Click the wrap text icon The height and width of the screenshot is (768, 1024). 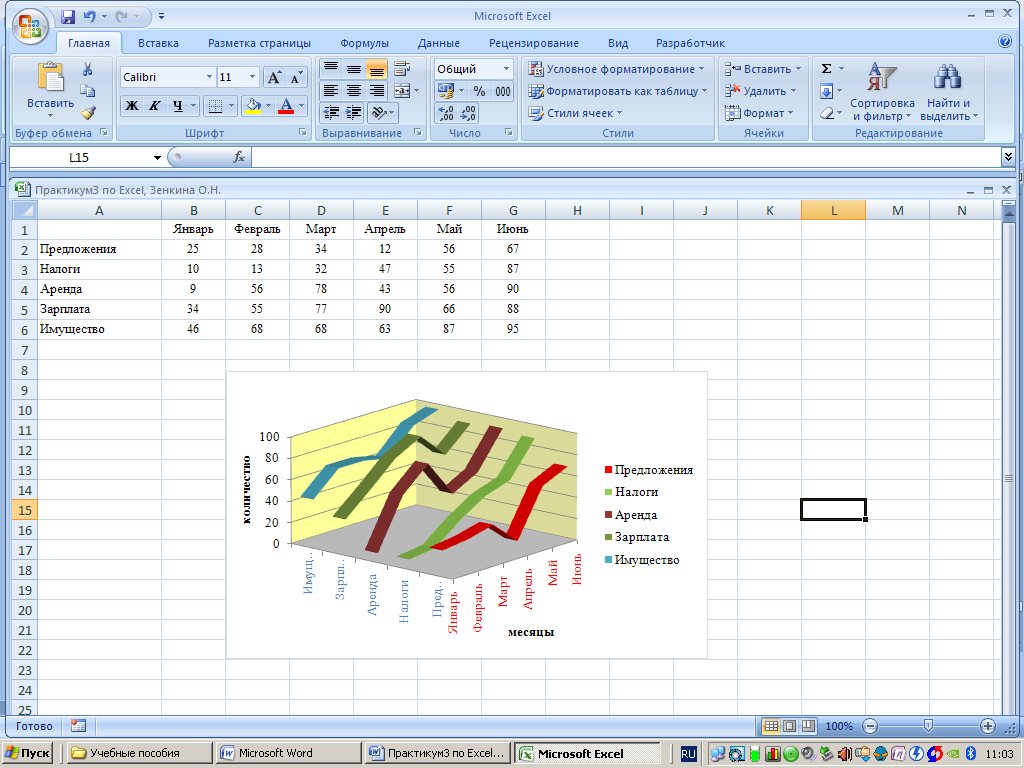tap(402, 69)
